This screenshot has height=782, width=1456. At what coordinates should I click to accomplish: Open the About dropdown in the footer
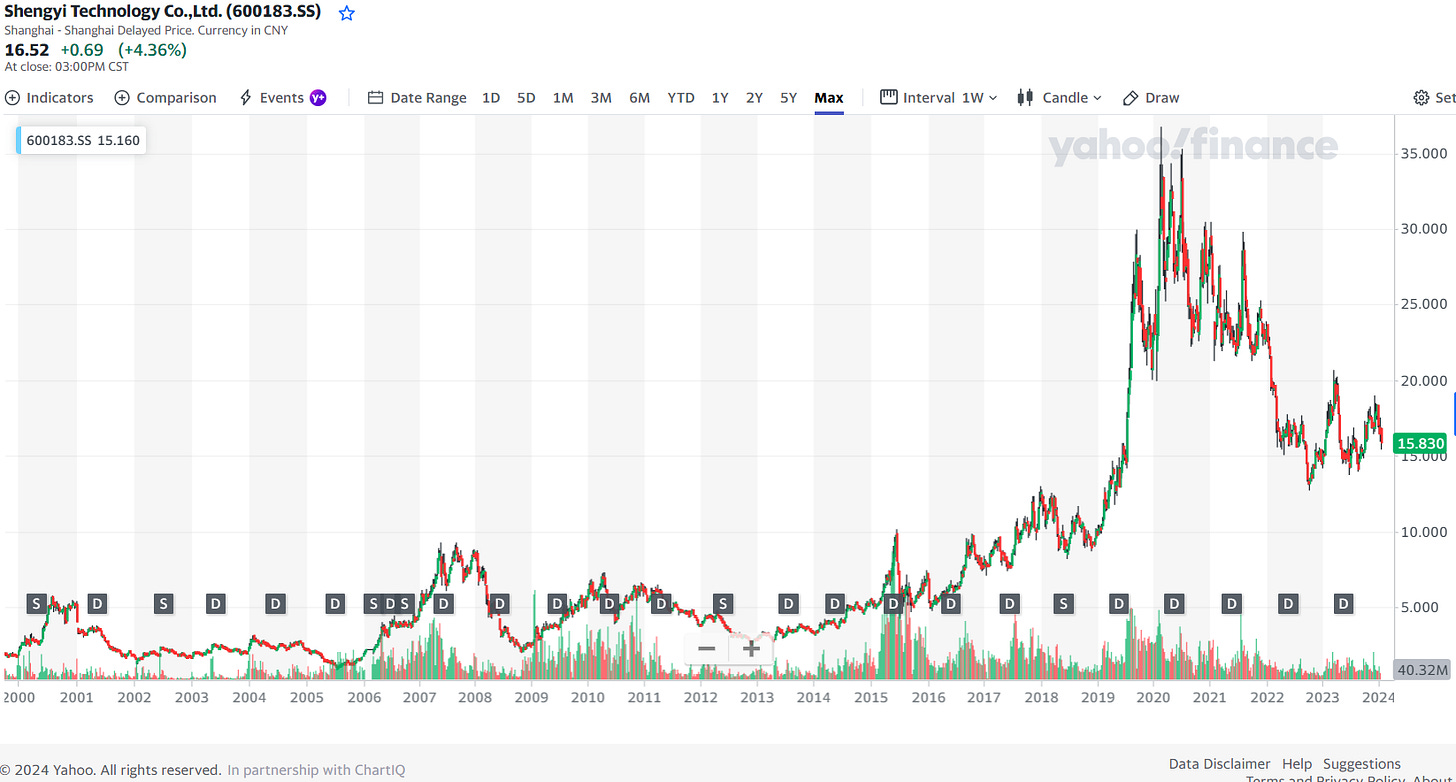1432,777
